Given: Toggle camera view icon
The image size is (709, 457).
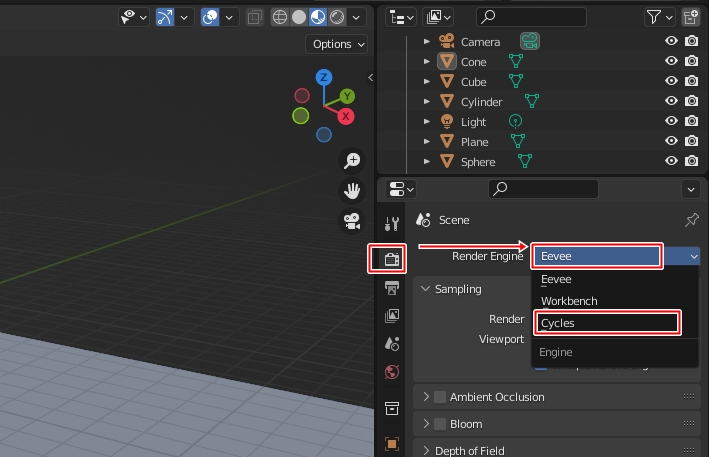Looking at the screenshot, I should click(x=352, y=221).
